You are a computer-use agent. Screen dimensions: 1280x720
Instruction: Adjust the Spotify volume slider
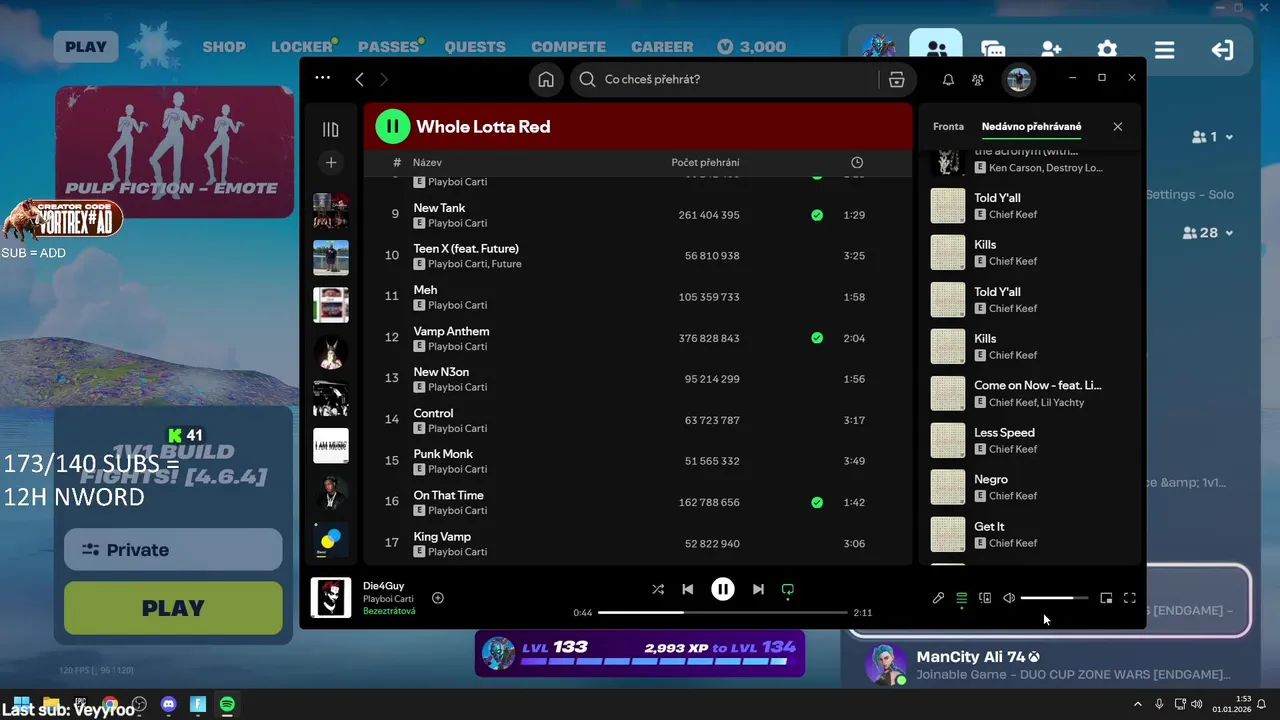(1054, 598)
